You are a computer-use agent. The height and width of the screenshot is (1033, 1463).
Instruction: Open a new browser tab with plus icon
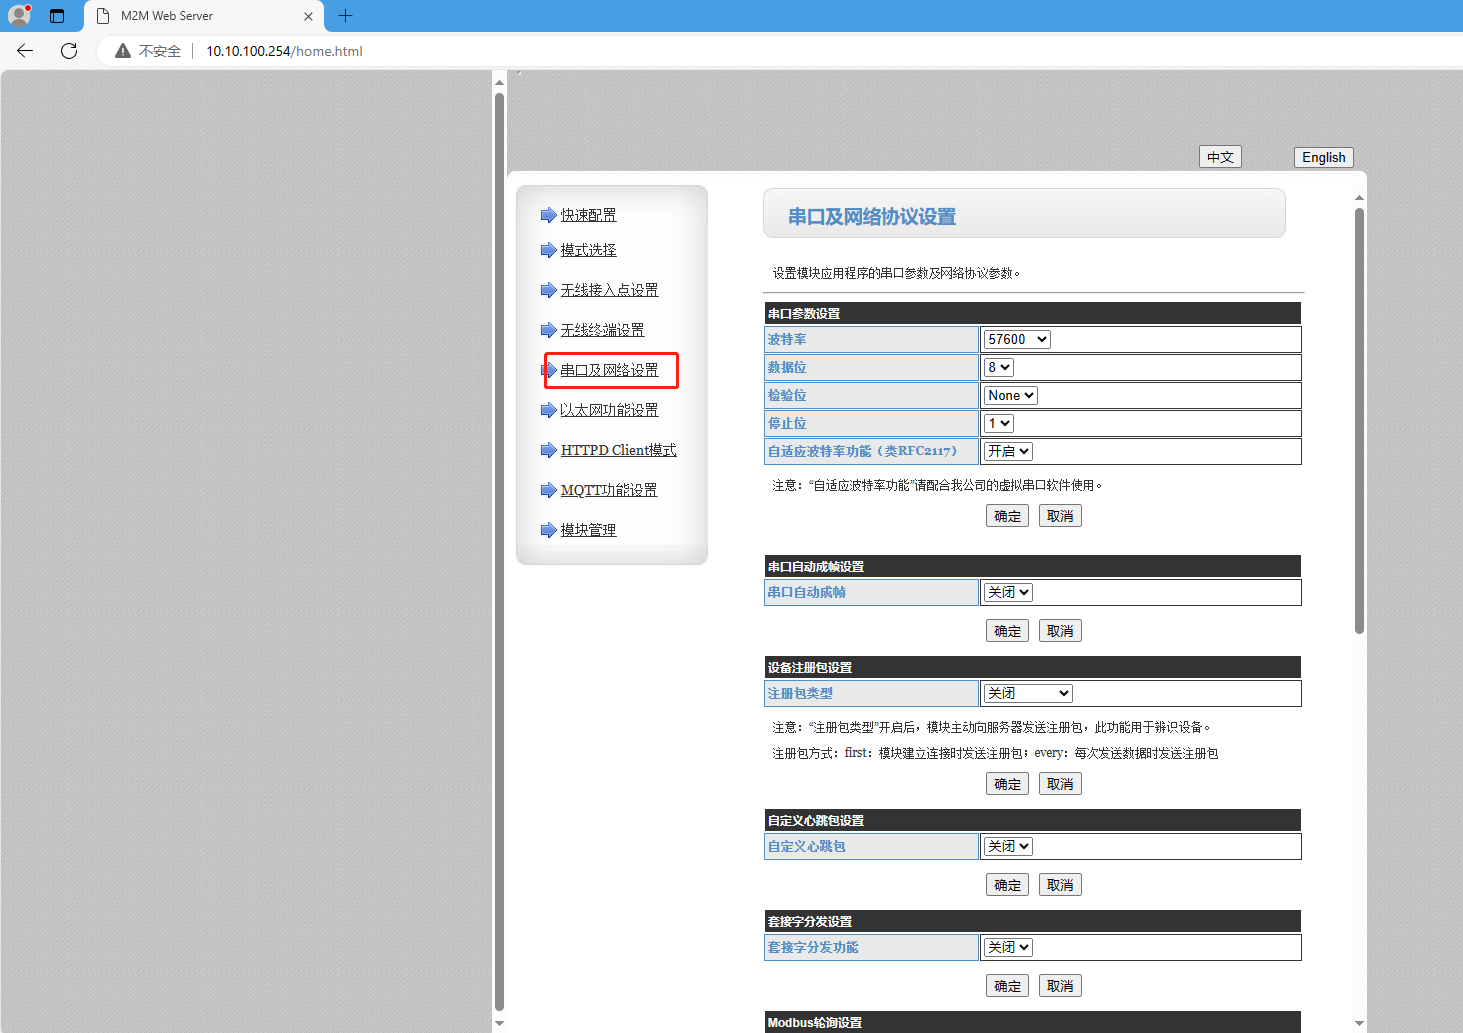coord(346,16)
